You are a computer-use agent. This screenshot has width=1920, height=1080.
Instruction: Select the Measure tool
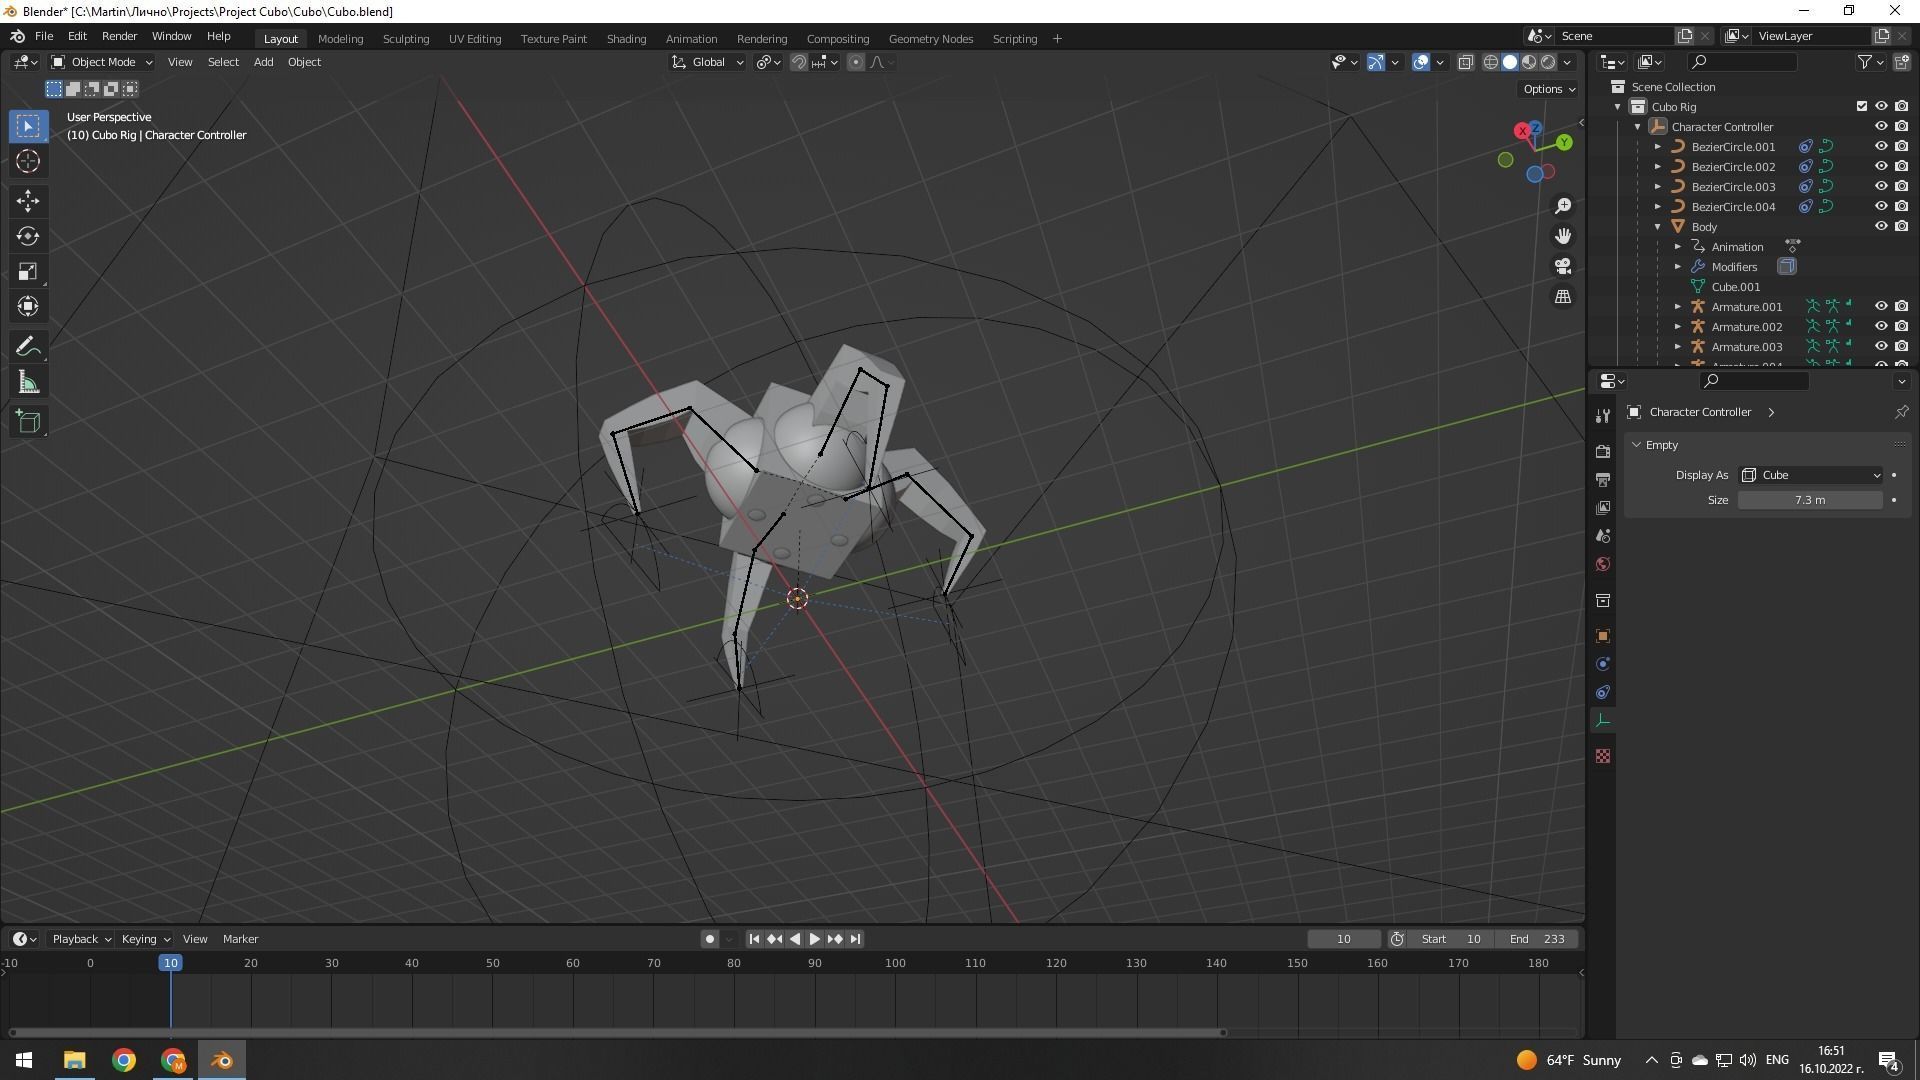(28, 382)
